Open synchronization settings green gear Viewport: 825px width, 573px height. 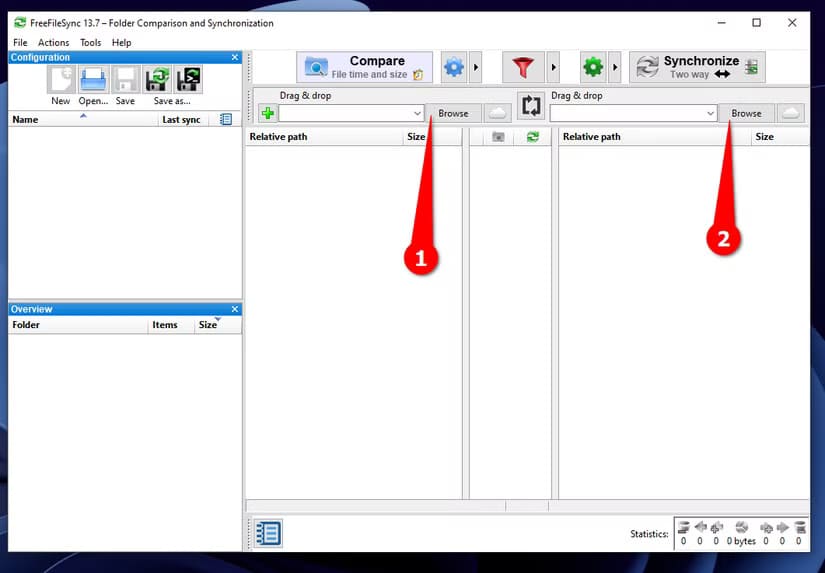(x=593, y=67)
